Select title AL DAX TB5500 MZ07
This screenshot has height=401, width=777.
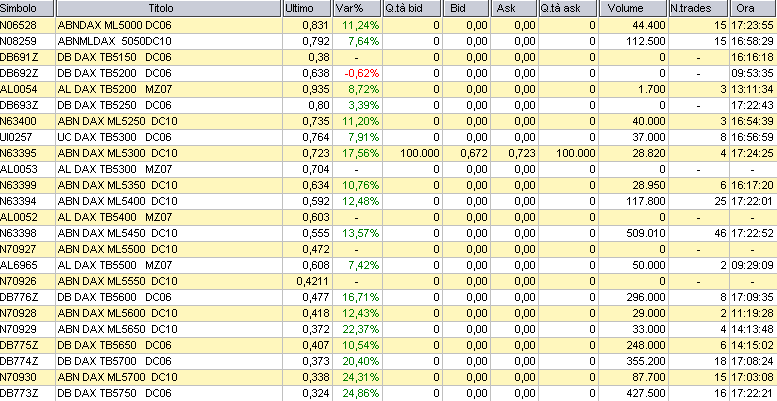click(115, 265)
